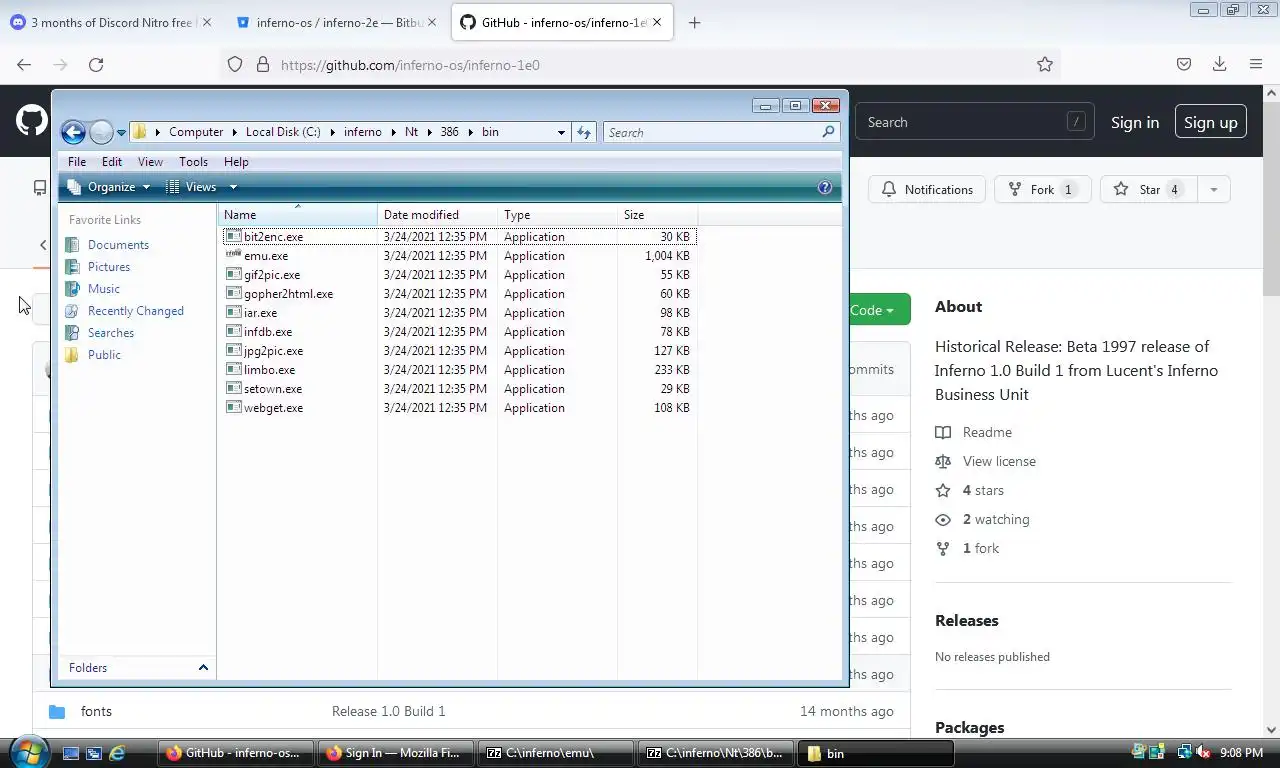Open the Star list dropdown arrow
The image size is (1280, 768).
coord(1213,189)
